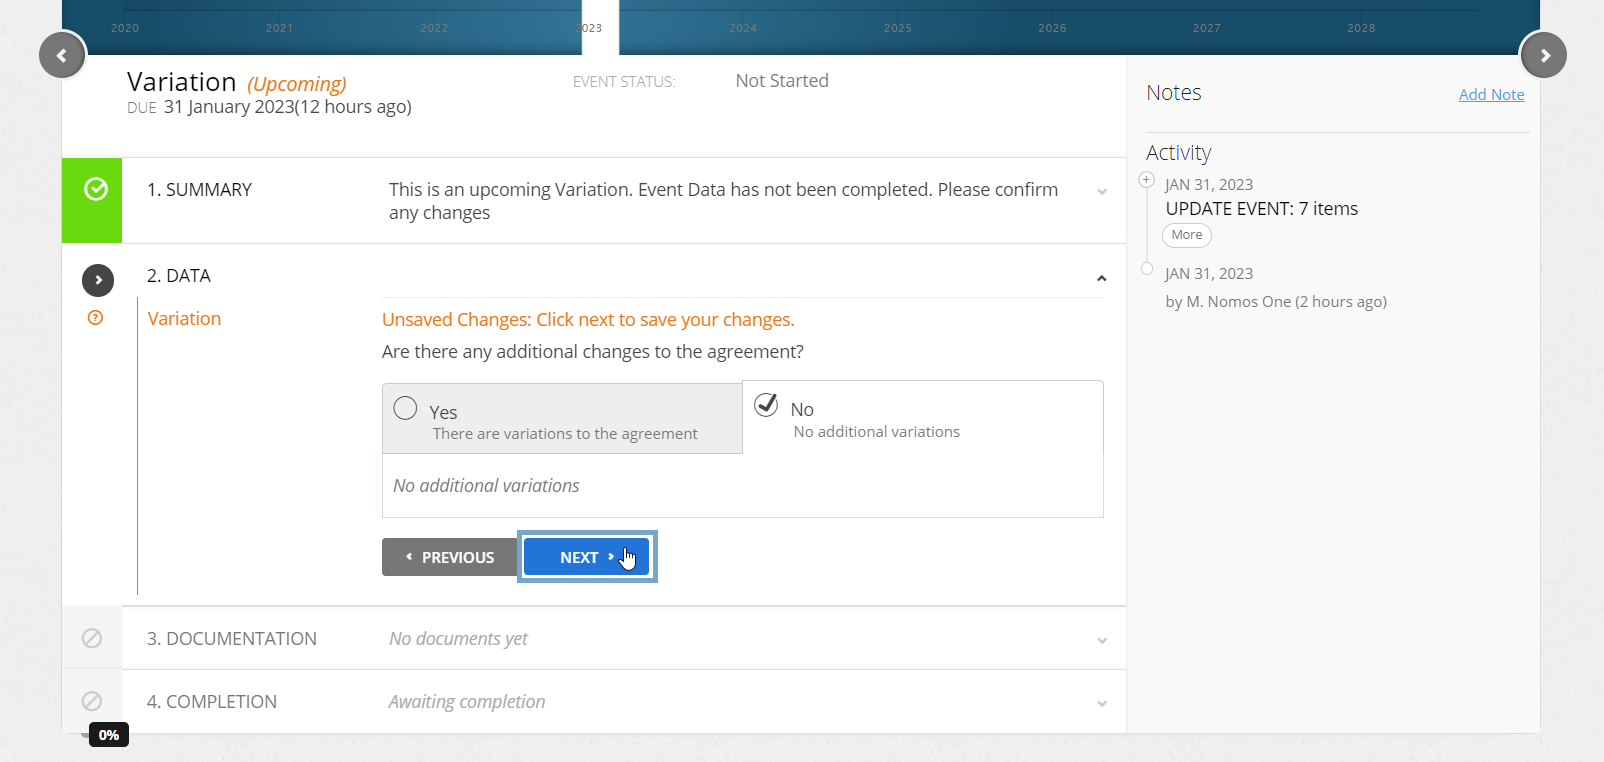
Task: Click the 0% progress indicator
Action: click(109, 735)
